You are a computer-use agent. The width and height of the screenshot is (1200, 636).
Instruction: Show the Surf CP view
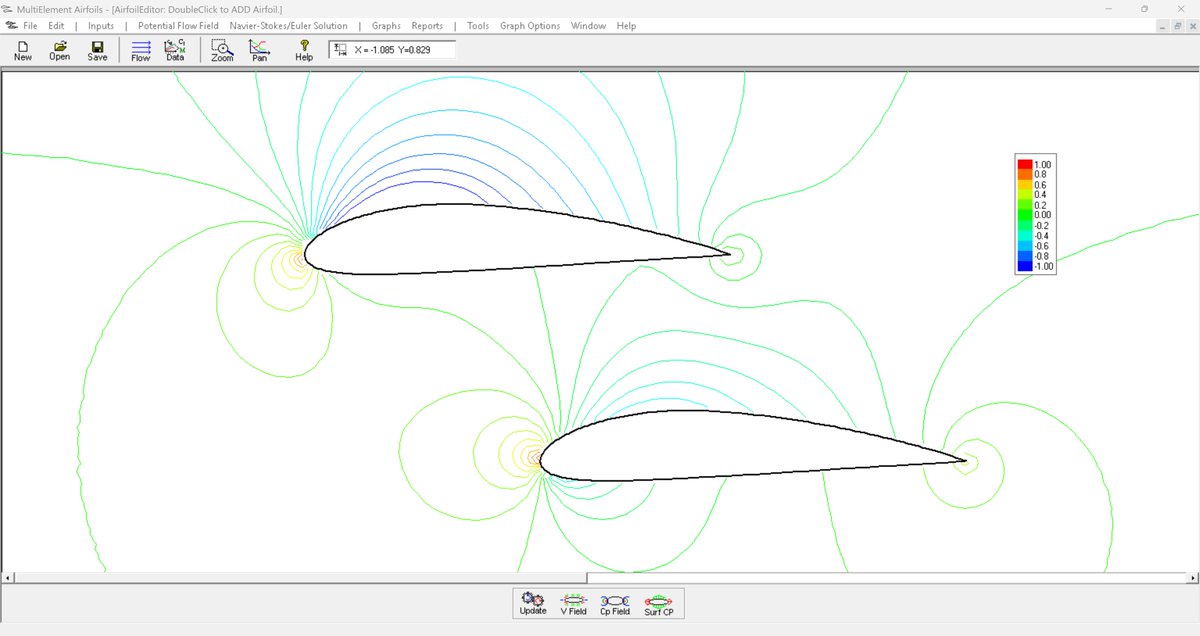click(x=659, y=604)
